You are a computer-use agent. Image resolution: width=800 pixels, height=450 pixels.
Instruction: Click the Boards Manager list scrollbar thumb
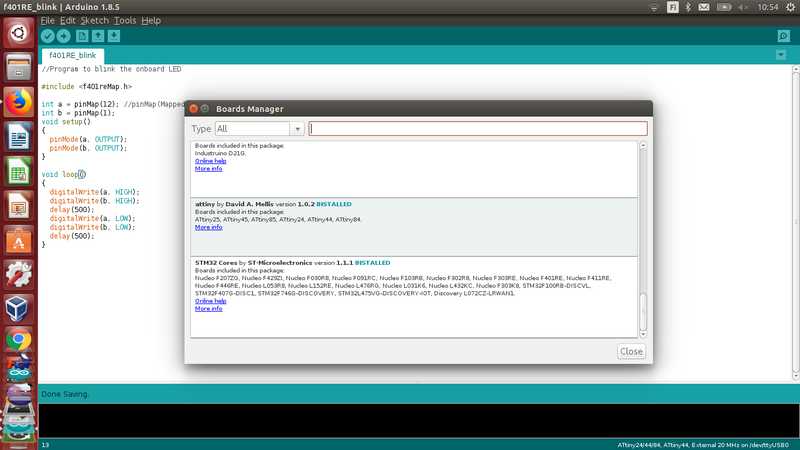point(643,311)
